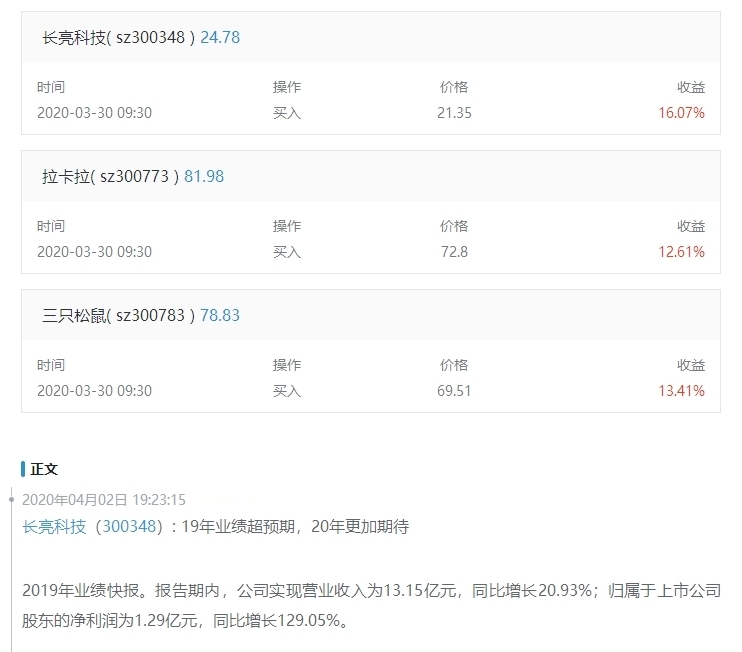
Task: Click the 三只松鼠 card date 2020-03-30 09:30
Action: click(x=95, y=391)
